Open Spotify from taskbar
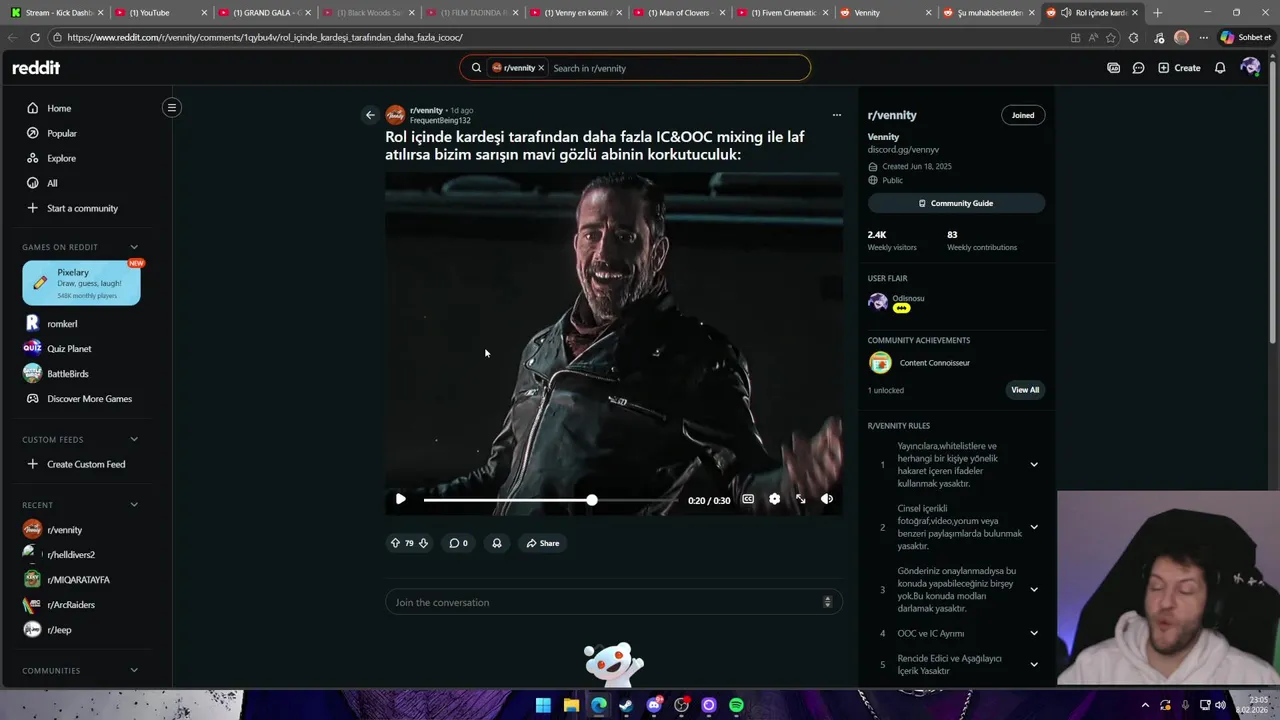The height and width of the screenshot is (720, 1280). pos(736,705)
